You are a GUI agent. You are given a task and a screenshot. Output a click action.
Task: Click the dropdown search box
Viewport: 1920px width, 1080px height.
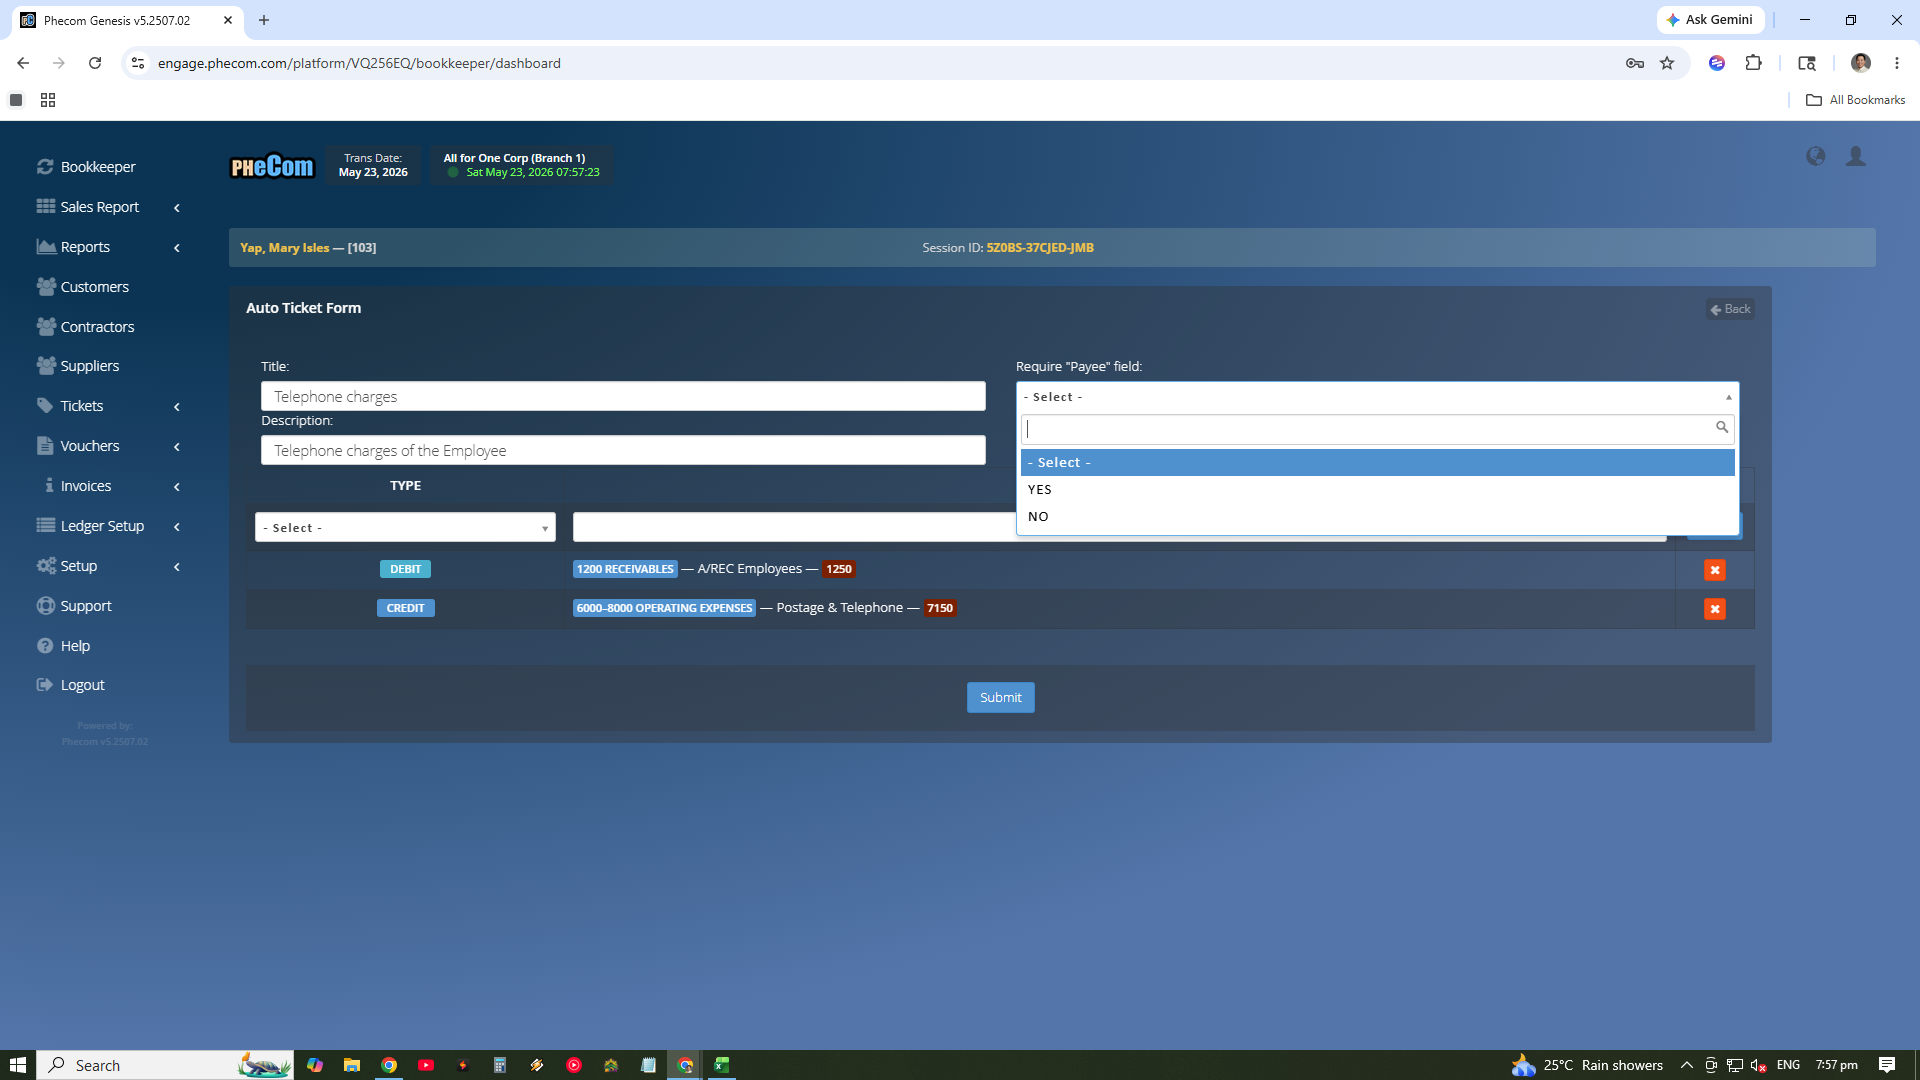(x=1377, y=429)
